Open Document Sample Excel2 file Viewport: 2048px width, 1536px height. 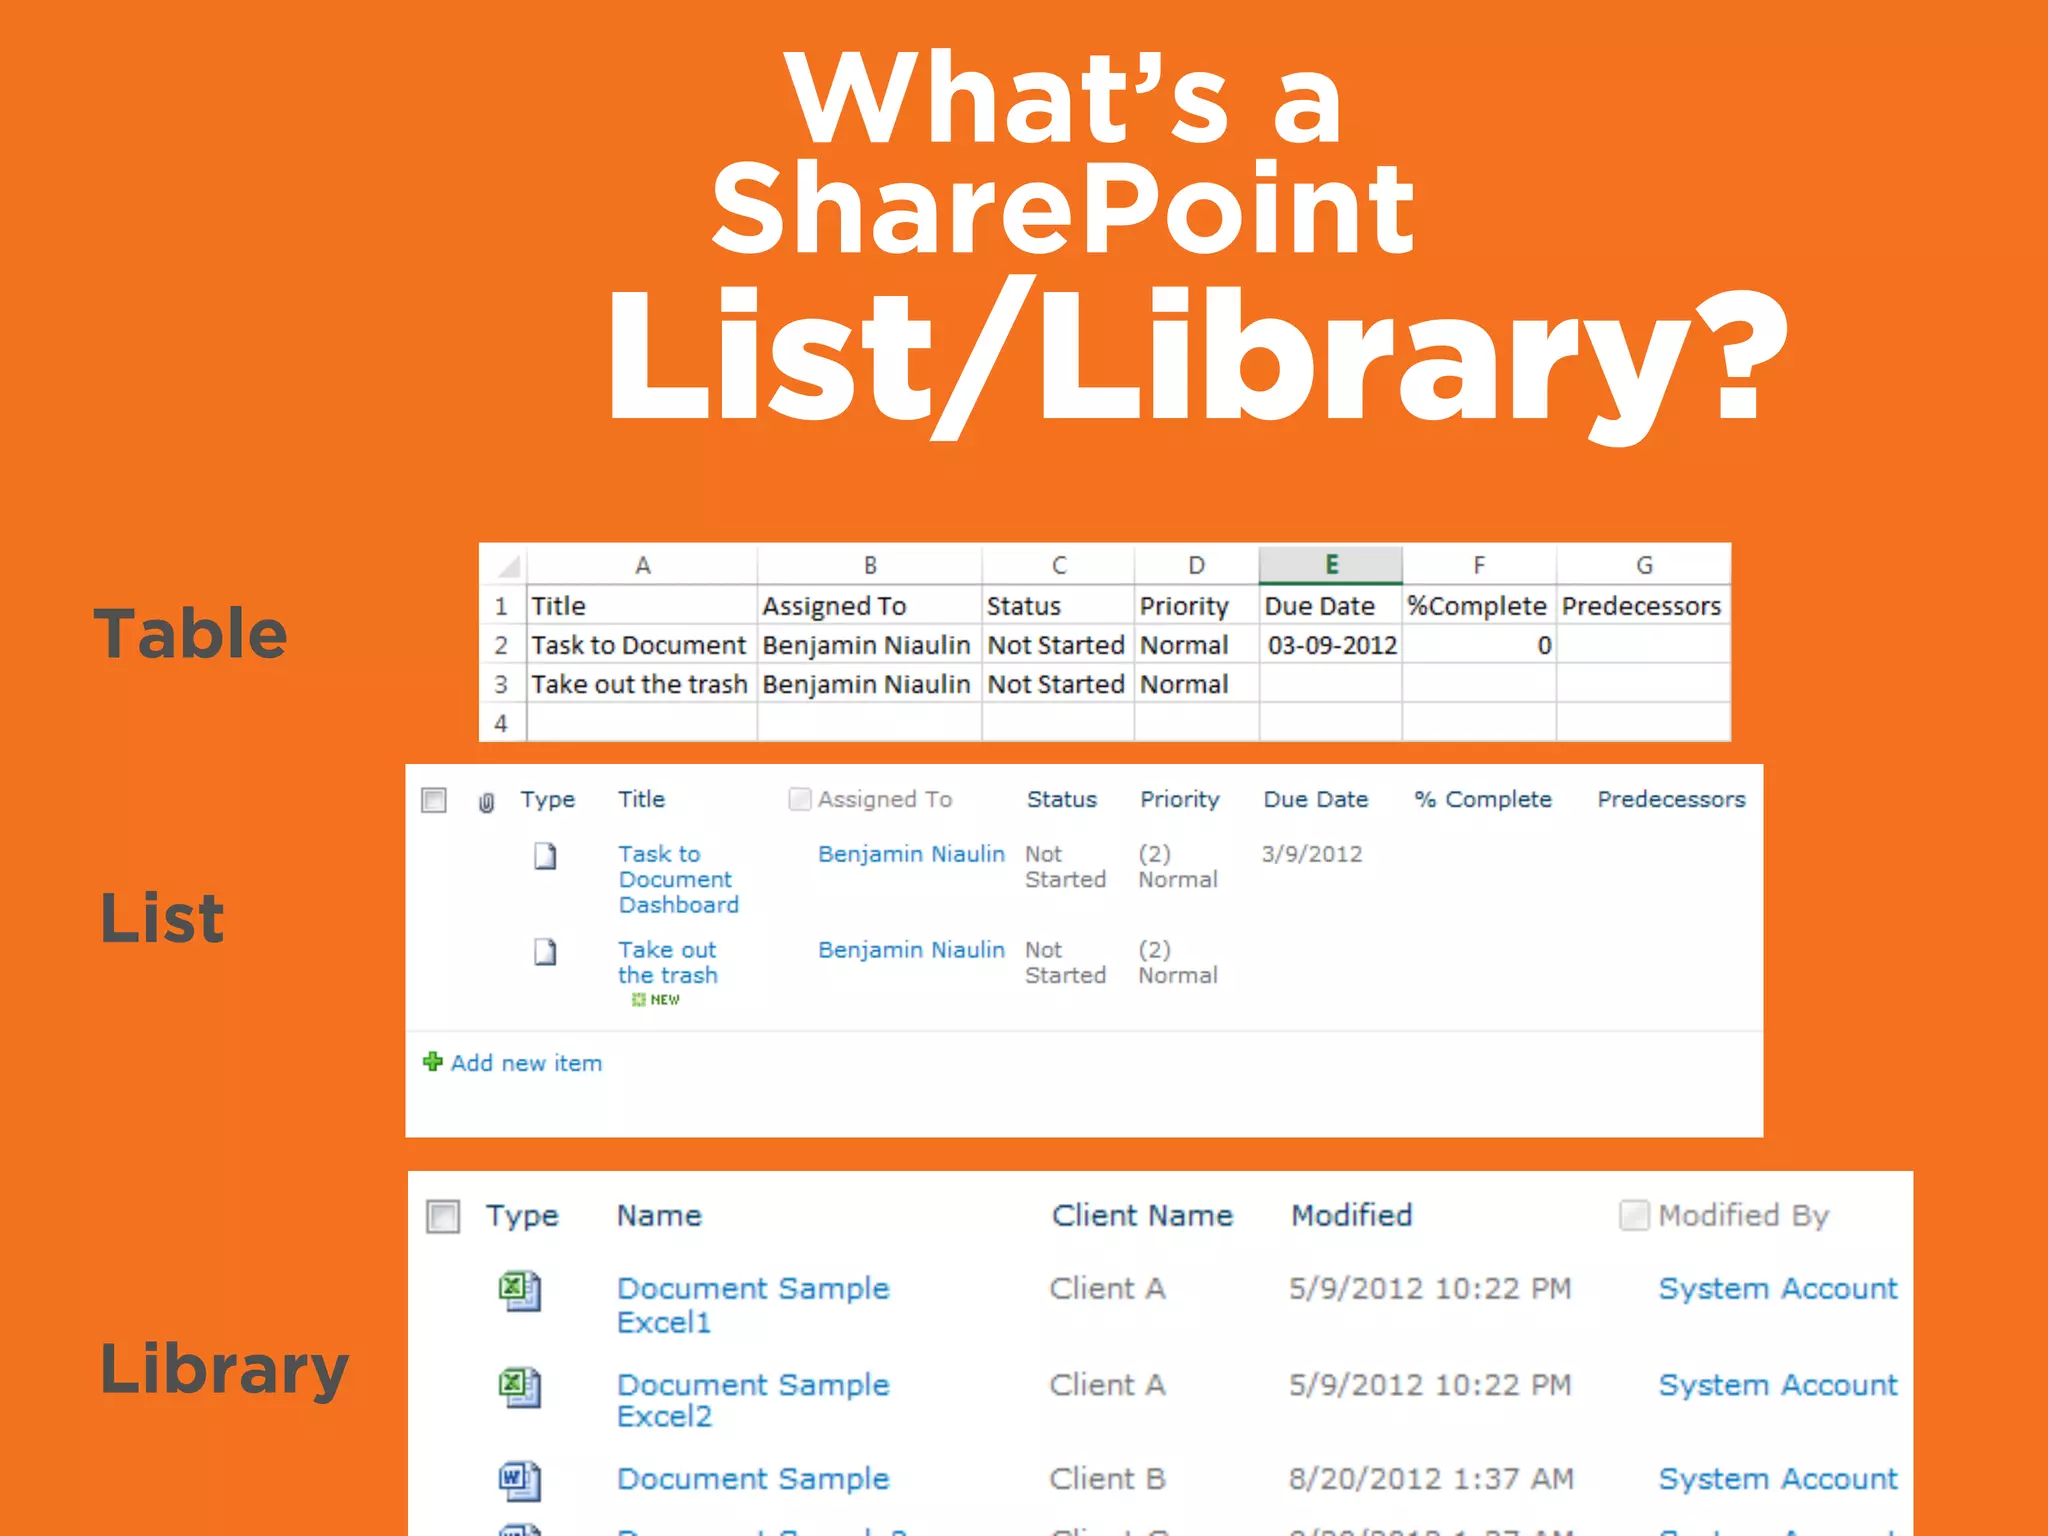(x=752, y=1400)
